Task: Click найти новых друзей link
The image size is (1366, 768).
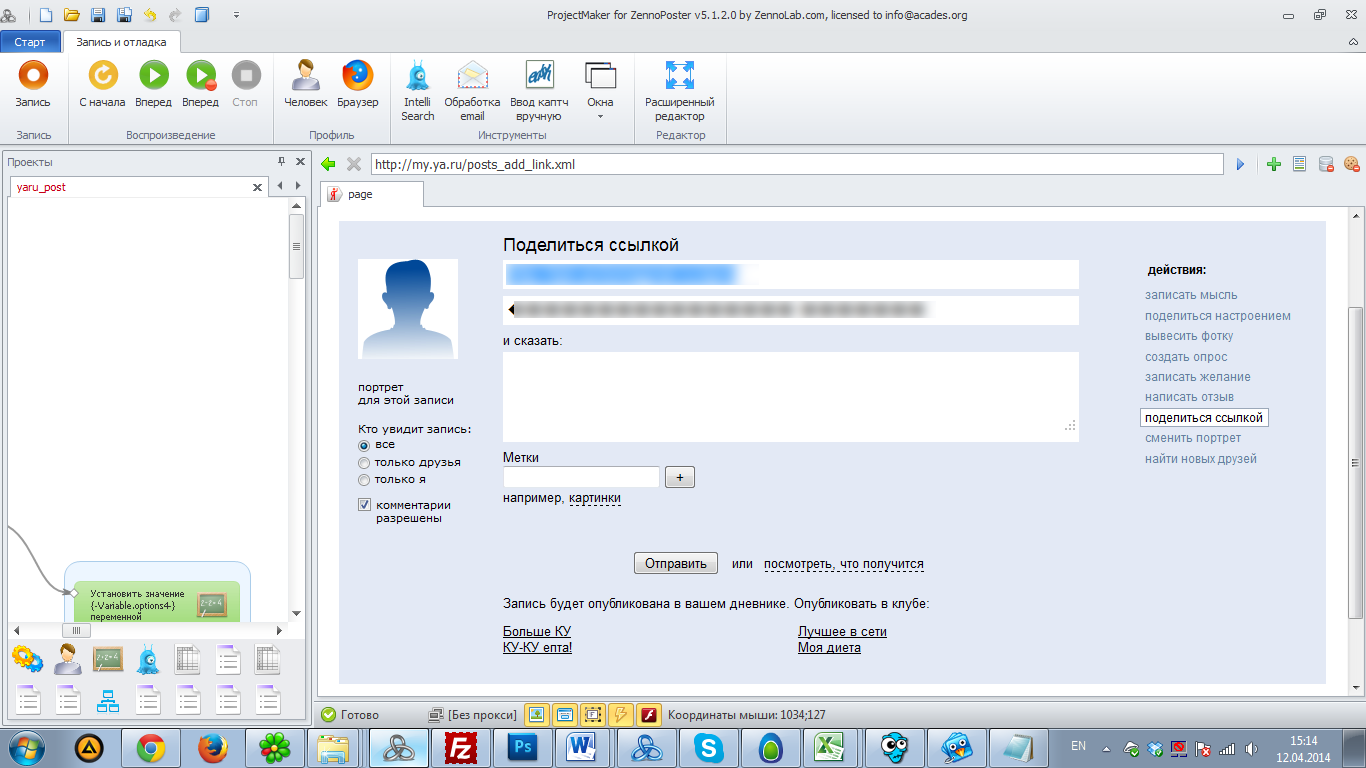Action: click(1201, 459)
